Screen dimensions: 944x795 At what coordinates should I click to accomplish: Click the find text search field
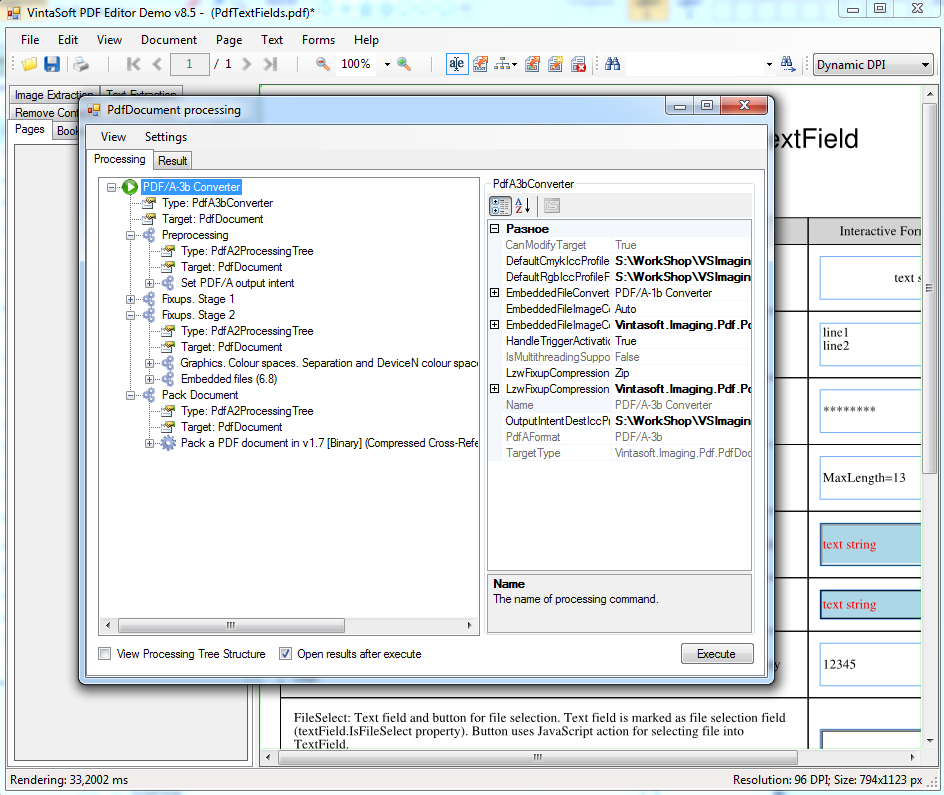pyautogui.click(x=695, y=64)
